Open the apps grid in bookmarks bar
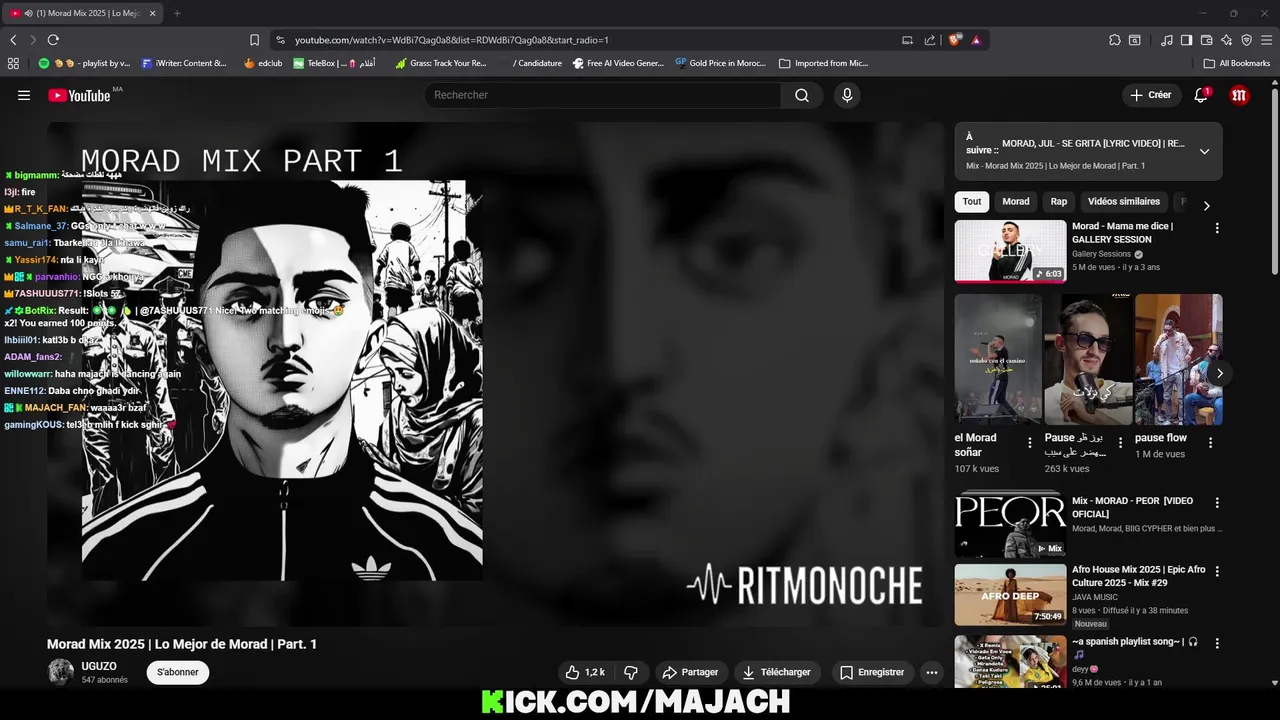The image size is (1280, 720). click(x=13, y=63)
